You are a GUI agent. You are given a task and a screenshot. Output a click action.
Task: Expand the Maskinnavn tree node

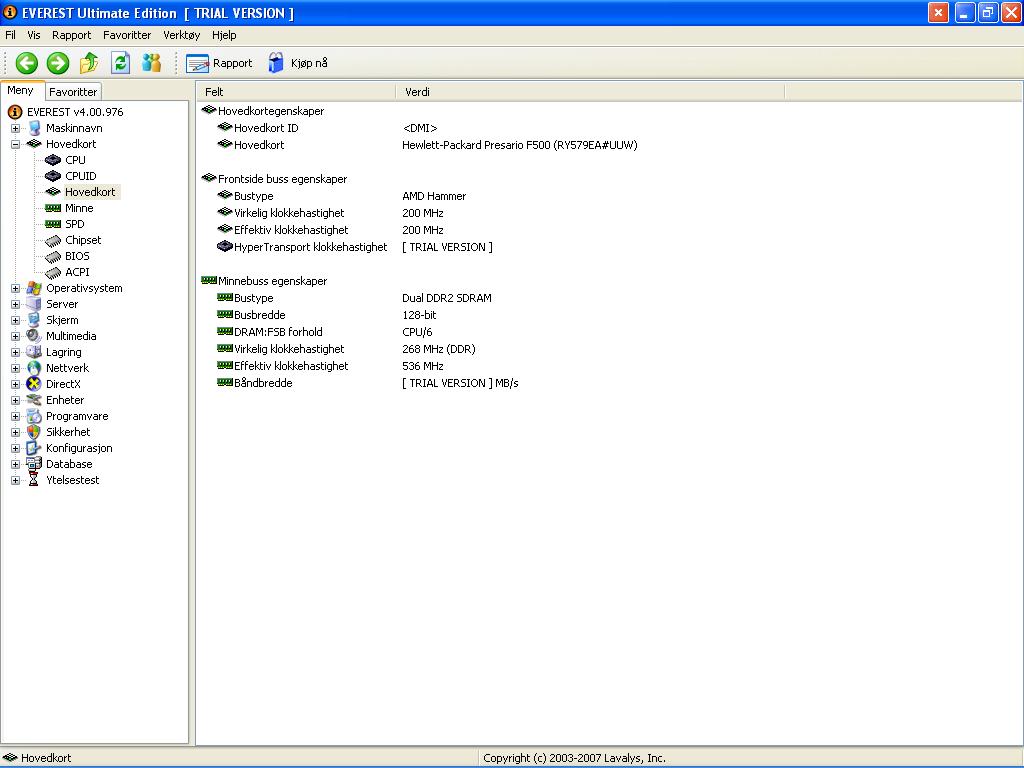(x=15, y=129)
